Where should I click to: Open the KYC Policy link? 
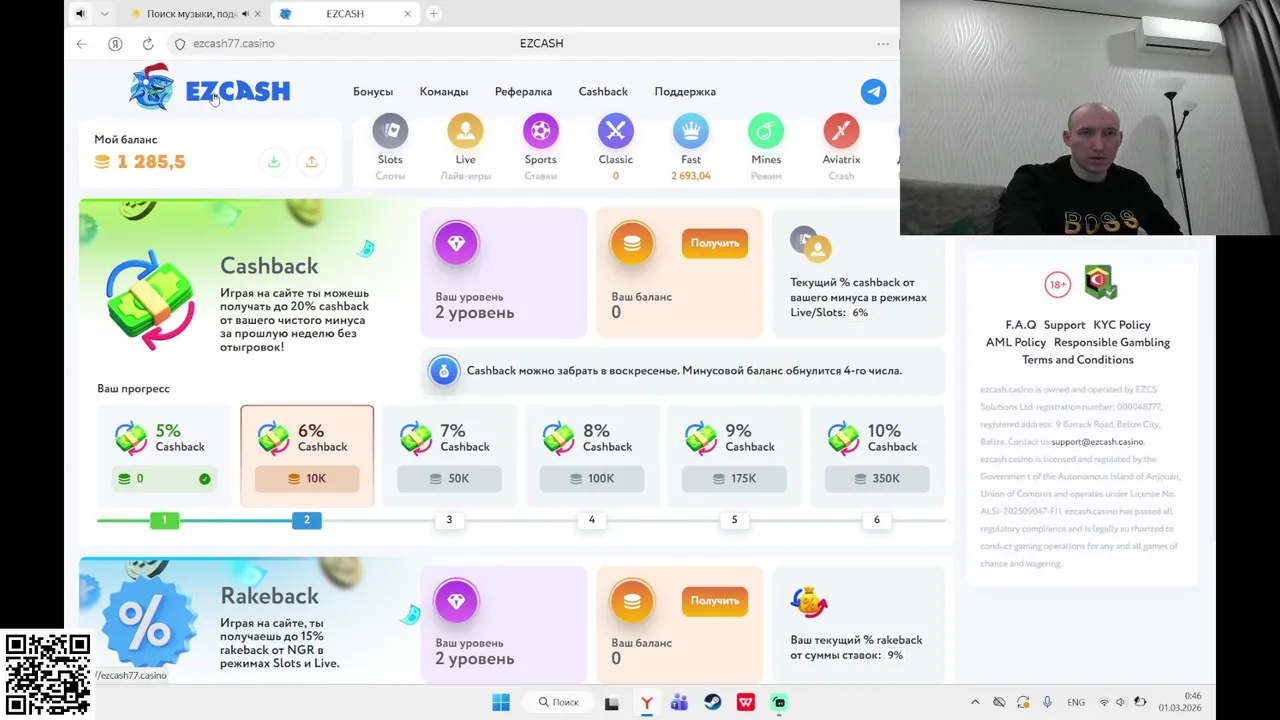click(x=1122, y=325)
